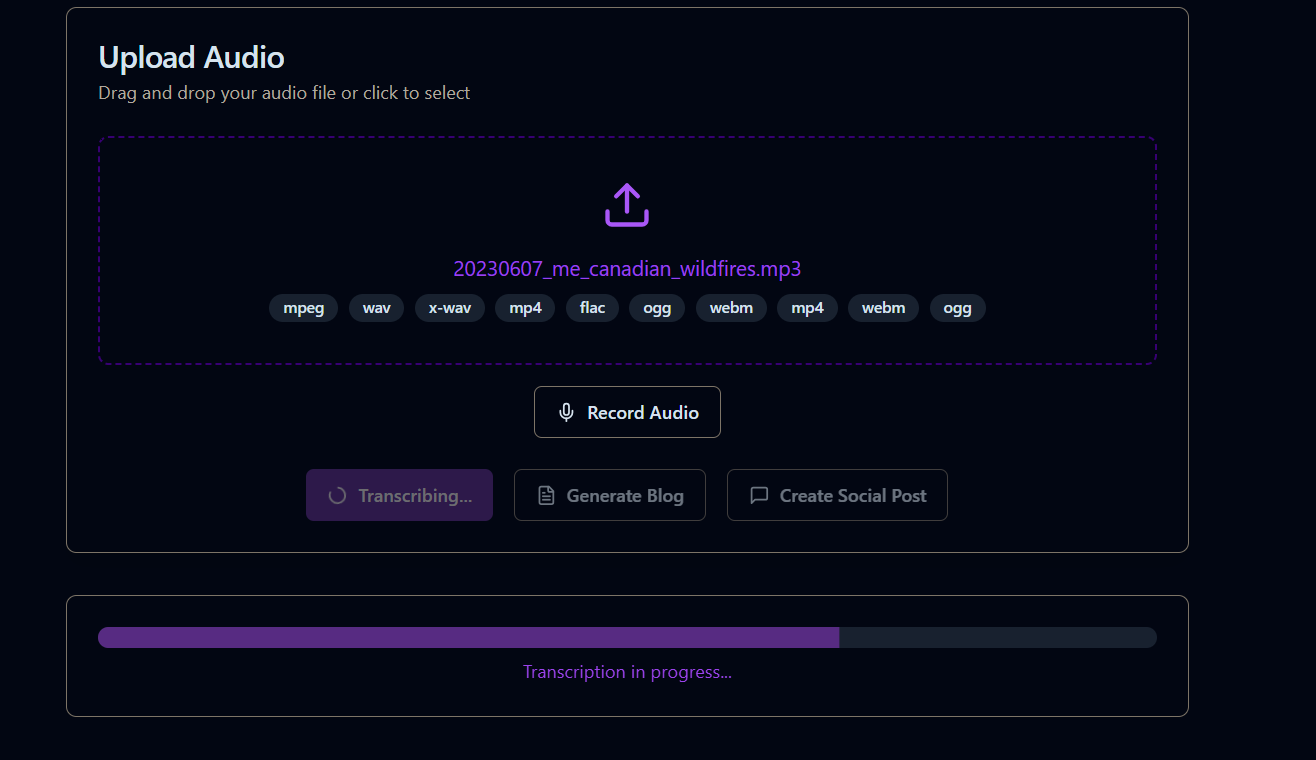
Task: Click the loading spinner beside Transcribing
Action: pos(337,495)
